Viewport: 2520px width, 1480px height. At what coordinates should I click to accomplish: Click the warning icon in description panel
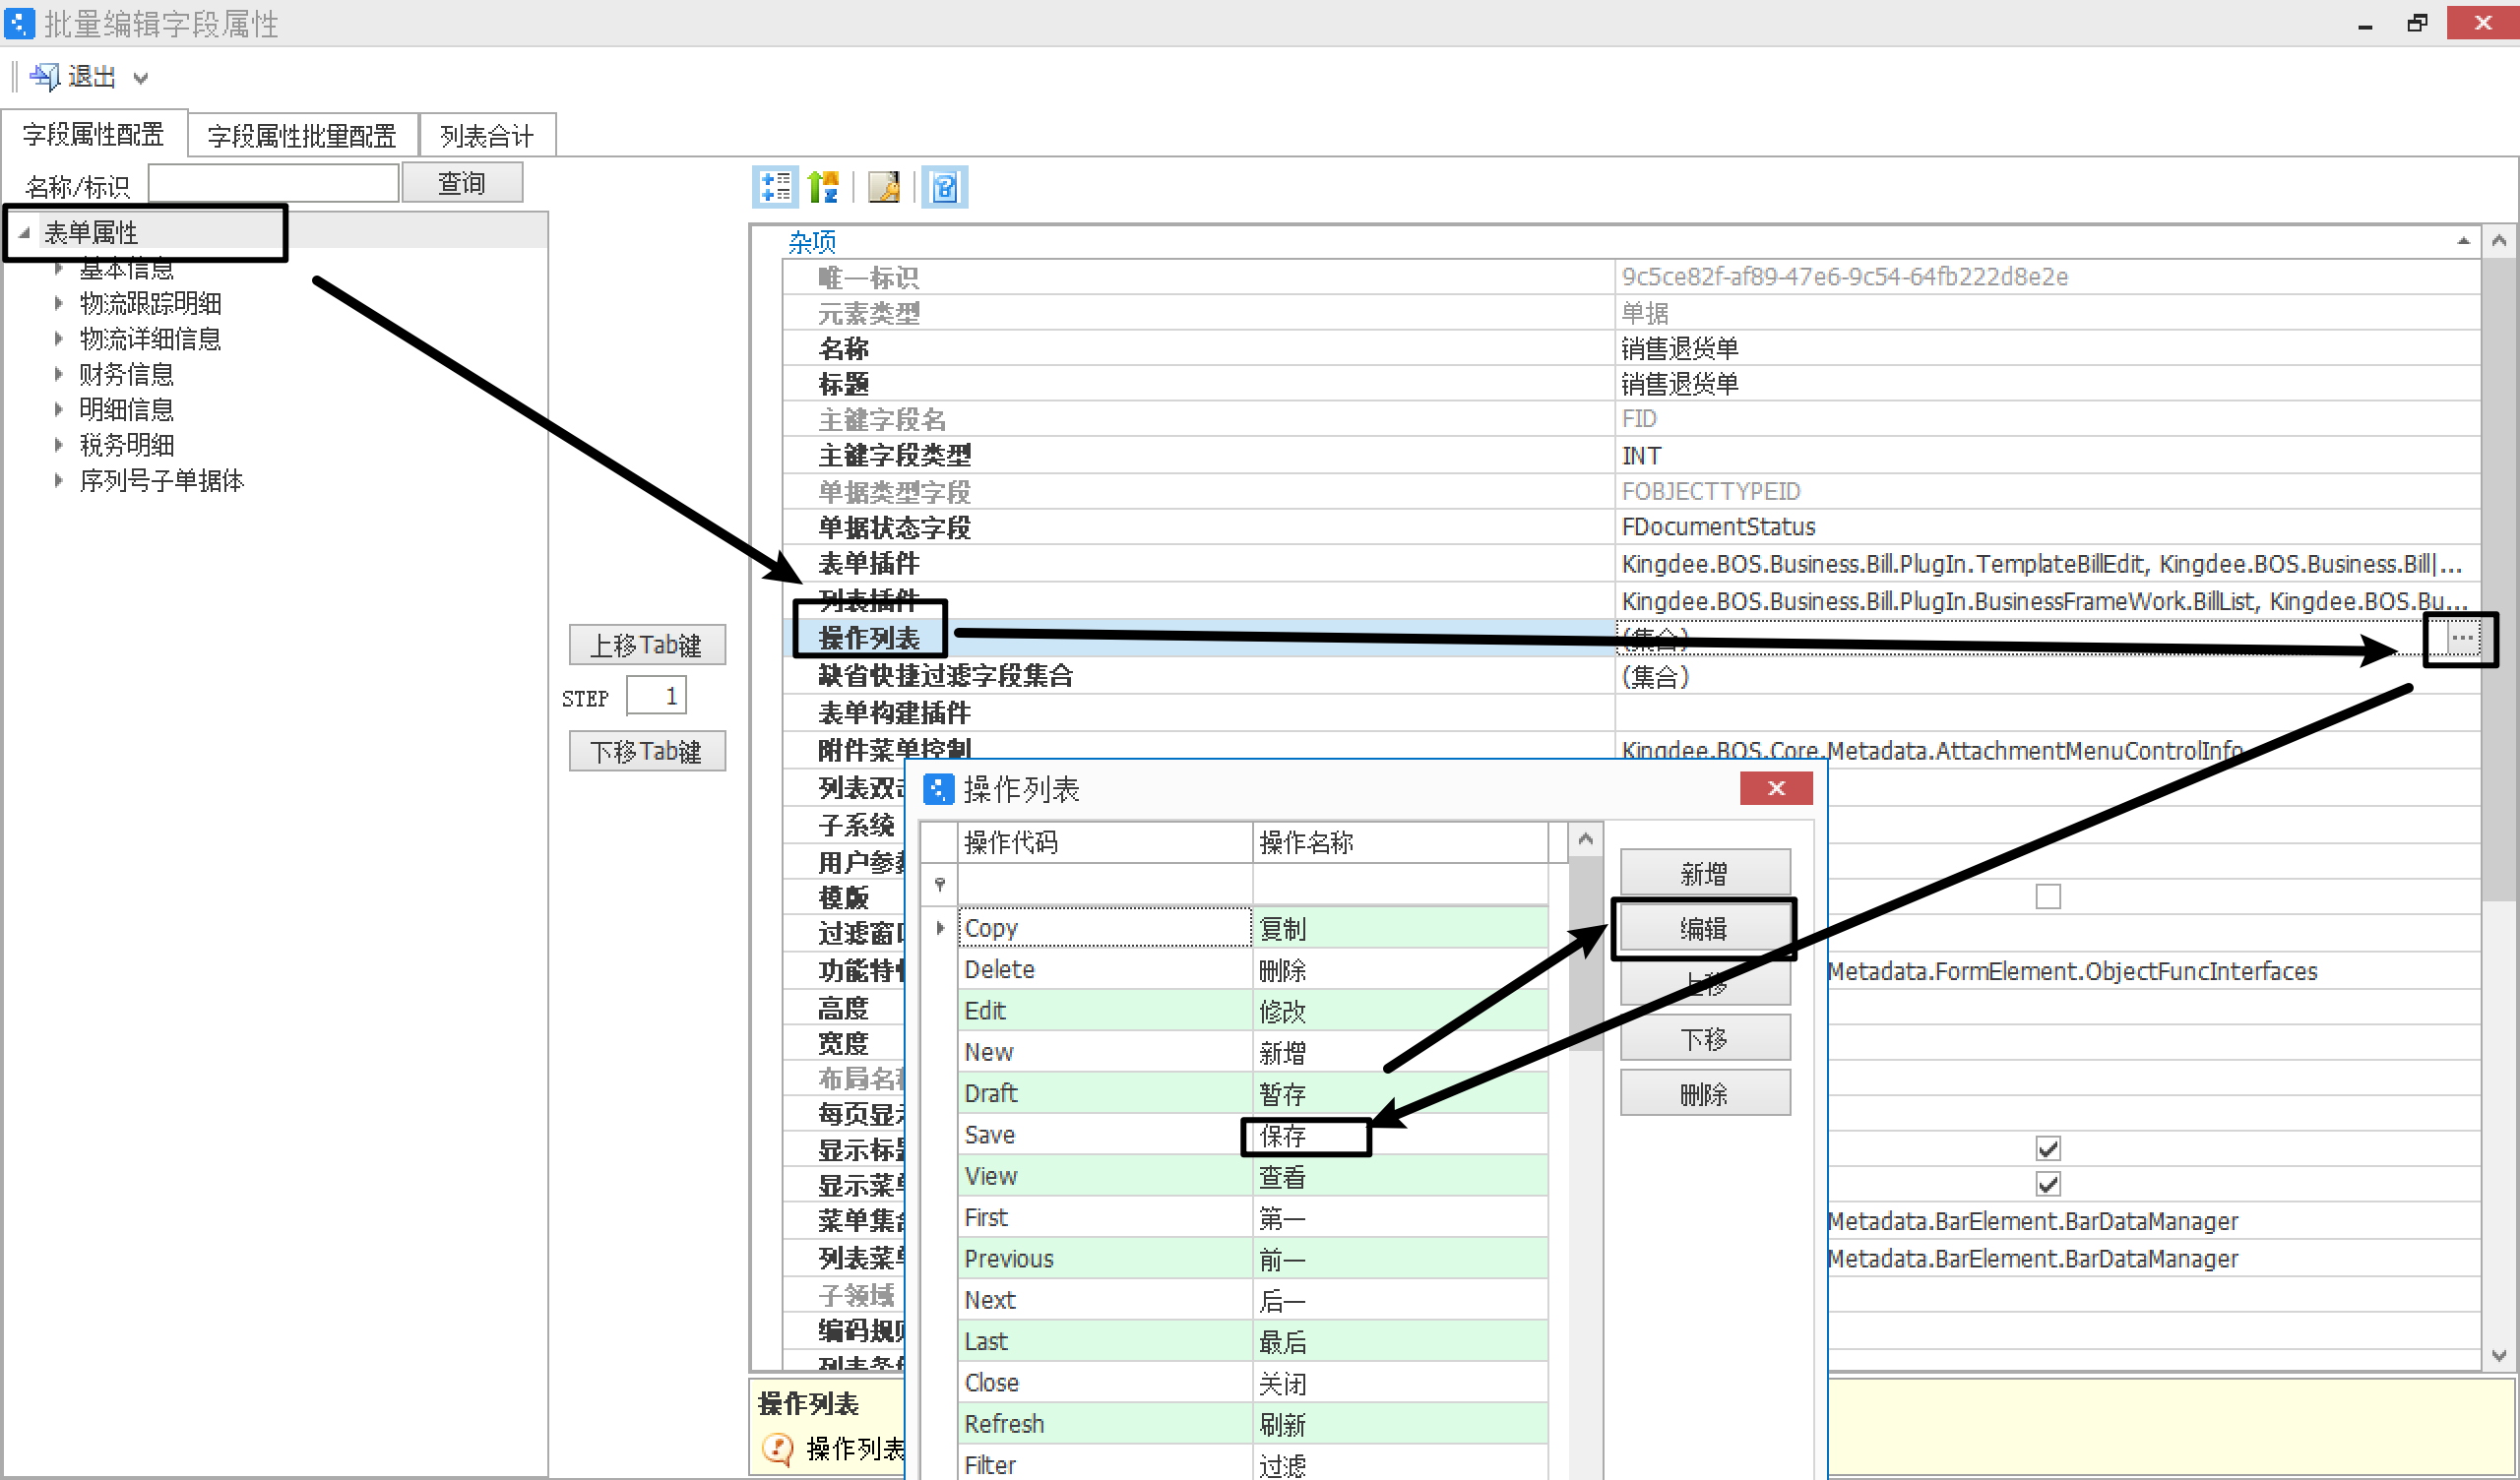(x=777, y=1448)
